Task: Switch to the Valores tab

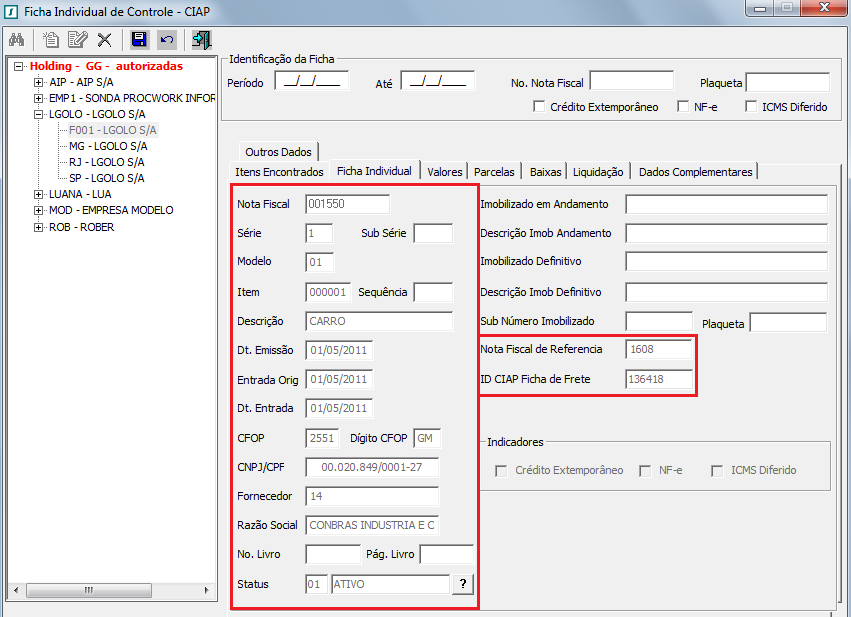Action: [x=444, y=172]
